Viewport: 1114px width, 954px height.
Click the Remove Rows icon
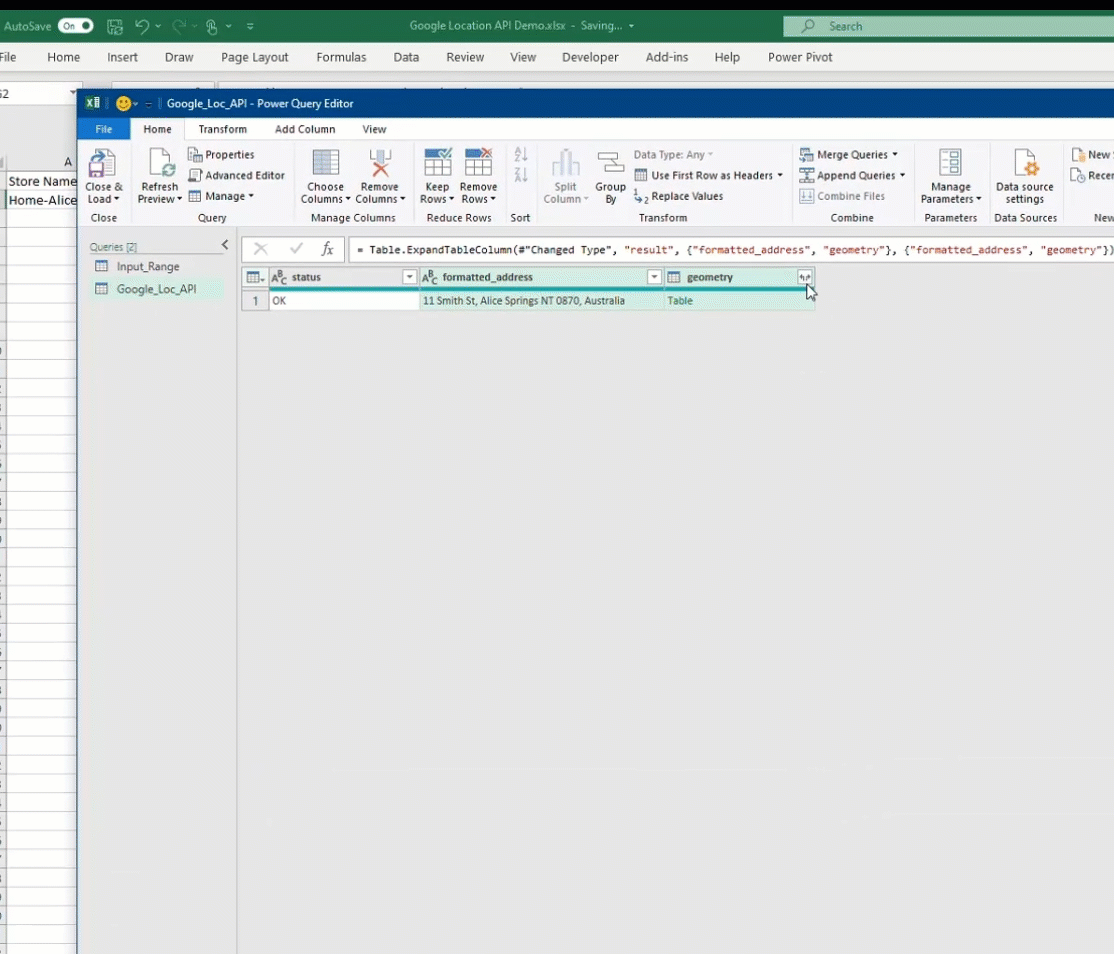478,163
